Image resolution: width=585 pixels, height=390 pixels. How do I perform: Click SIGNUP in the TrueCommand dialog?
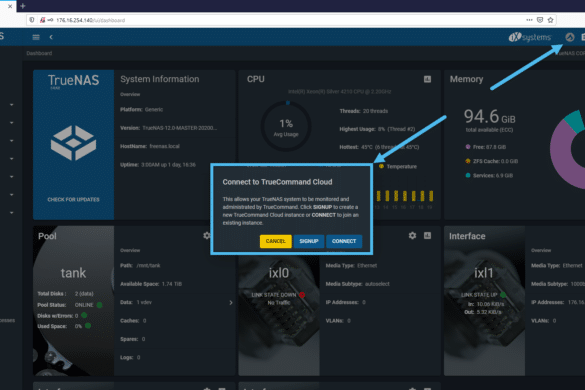click(309, 241)
